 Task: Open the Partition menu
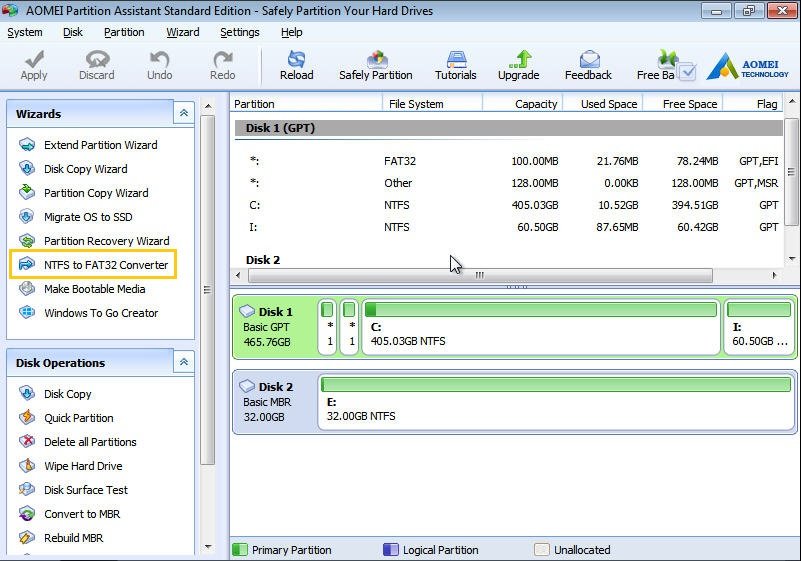[124, 32]
